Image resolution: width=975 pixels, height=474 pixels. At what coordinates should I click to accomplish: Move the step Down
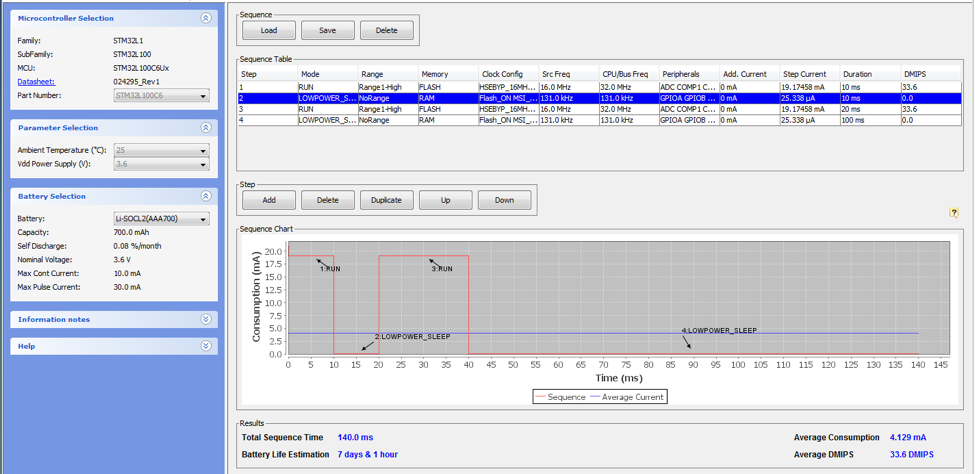504,200
